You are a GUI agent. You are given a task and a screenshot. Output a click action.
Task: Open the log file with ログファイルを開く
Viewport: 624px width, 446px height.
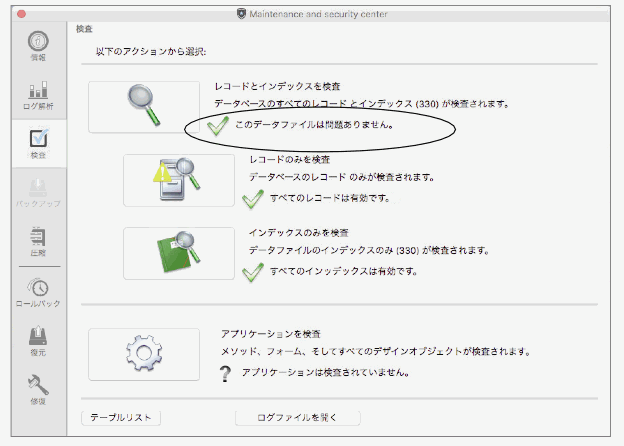[297, 417]
